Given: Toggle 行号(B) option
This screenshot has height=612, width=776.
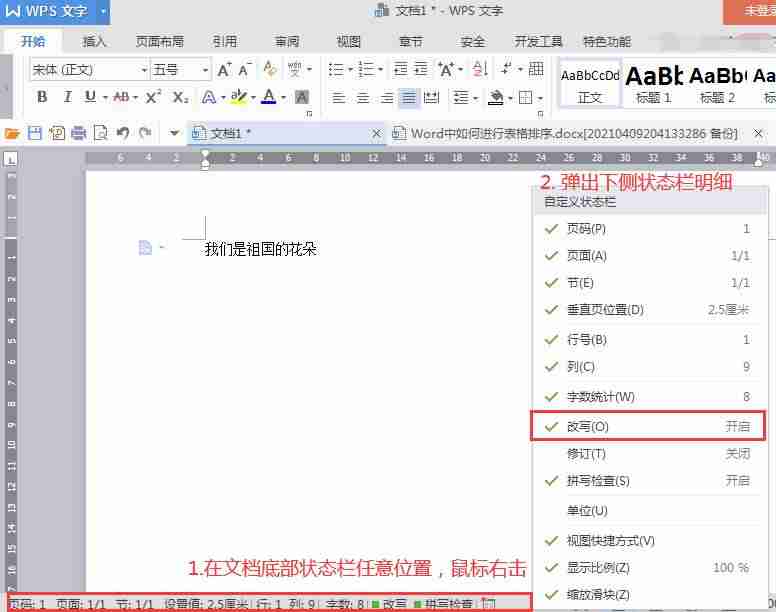Looking at the screenshot, I should coord(648,340).
